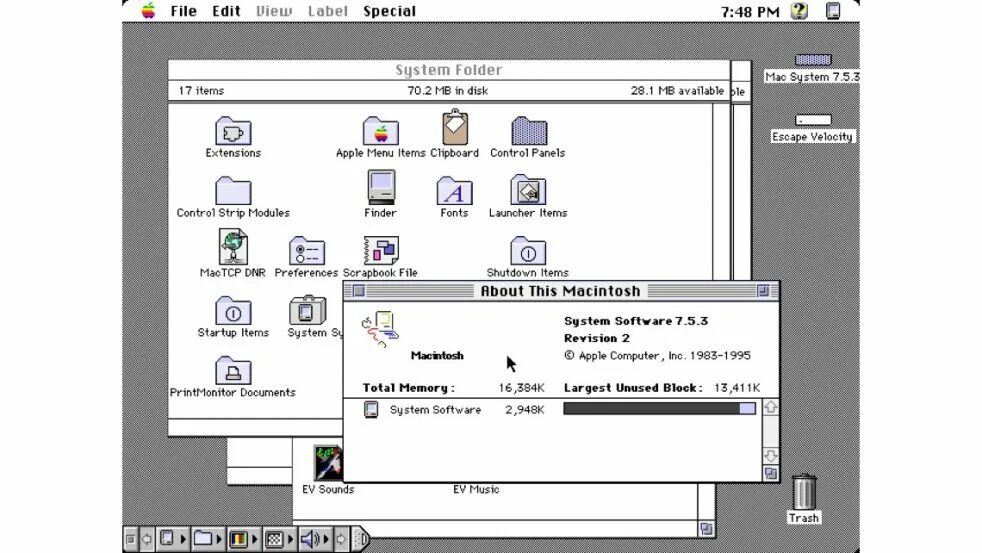Select the Escape Velocity disk icon
The height and width of the screenshot is (553, 982).
click(813, 120)
